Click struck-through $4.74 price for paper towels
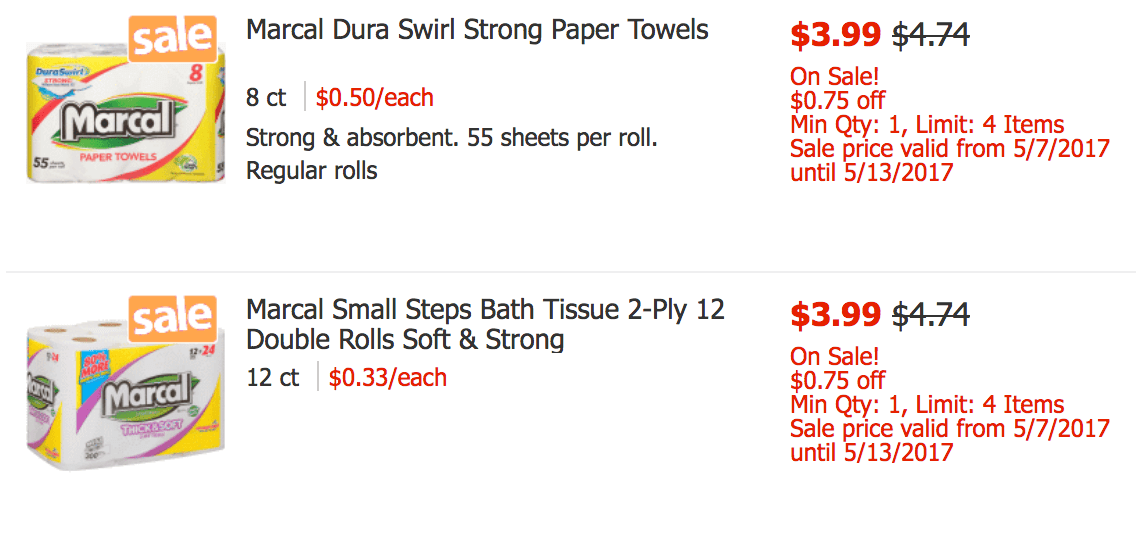 click(x=931, y=35)
